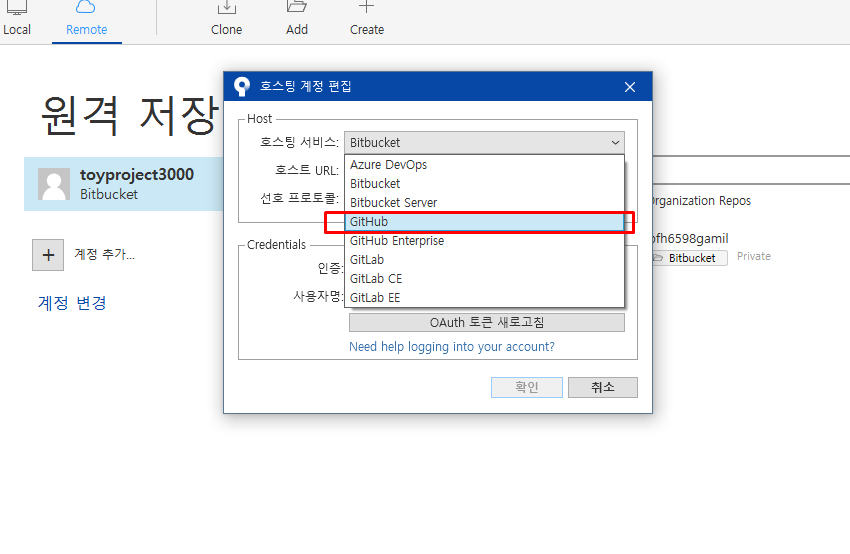Click the plus icon to add account
This screenshot has height=554, width=850.
click(48, 255)
